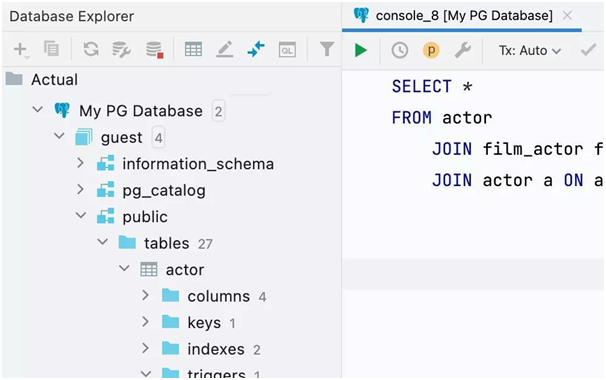Select My PG Database data source
Screen dimensions: 606x380
tap(141, 111)
